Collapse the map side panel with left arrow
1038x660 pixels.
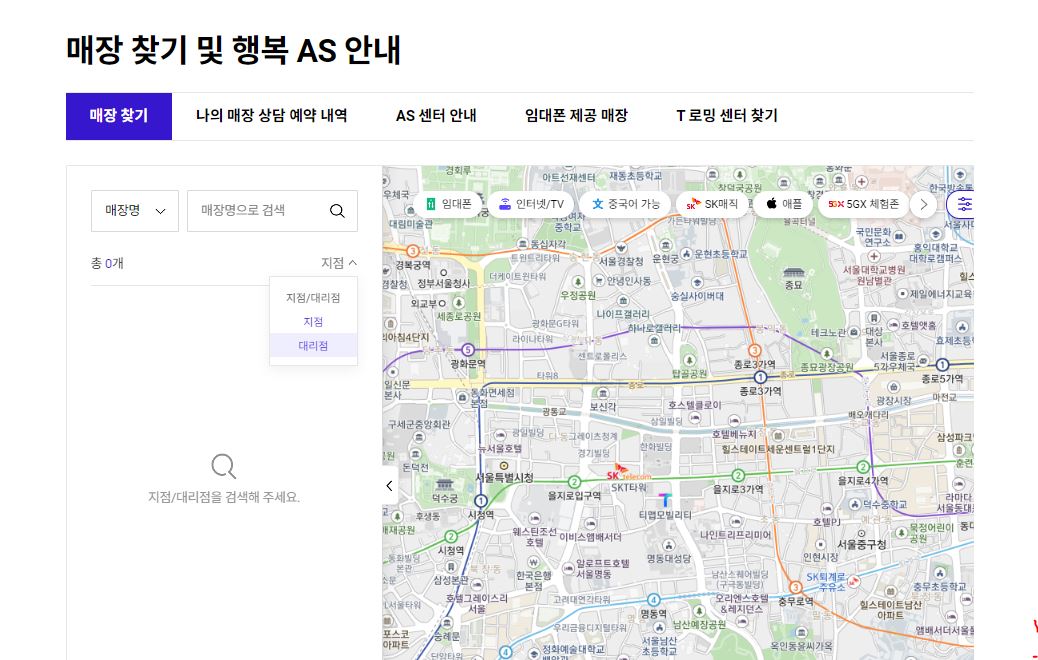pyautogui.click(x=389, y=485)
